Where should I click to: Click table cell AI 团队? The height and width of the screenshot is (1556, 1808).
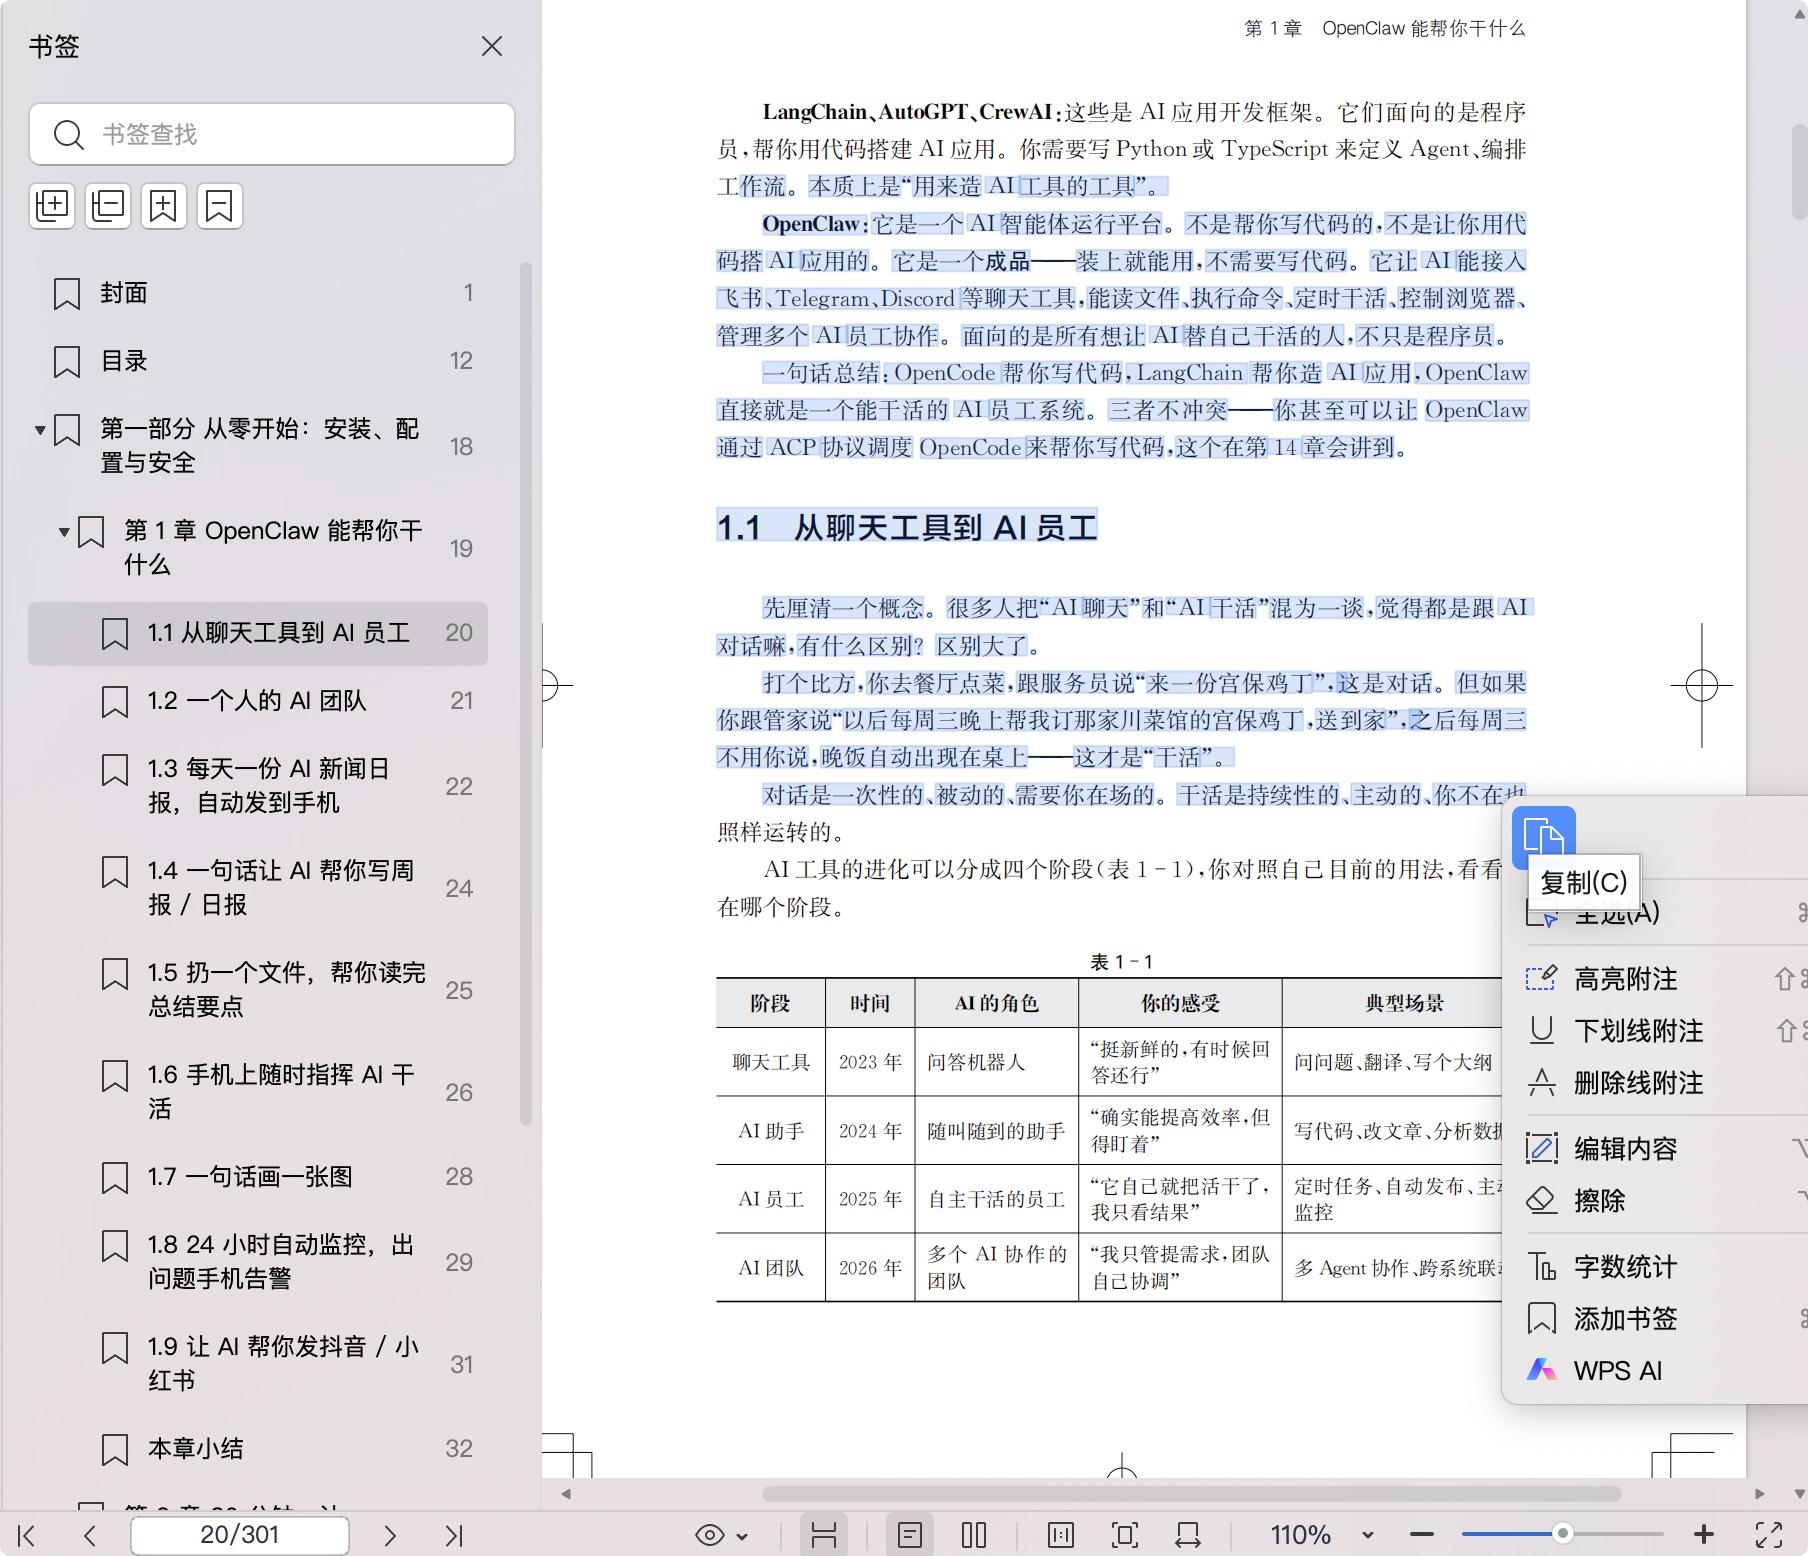(x=771, y=1268)
